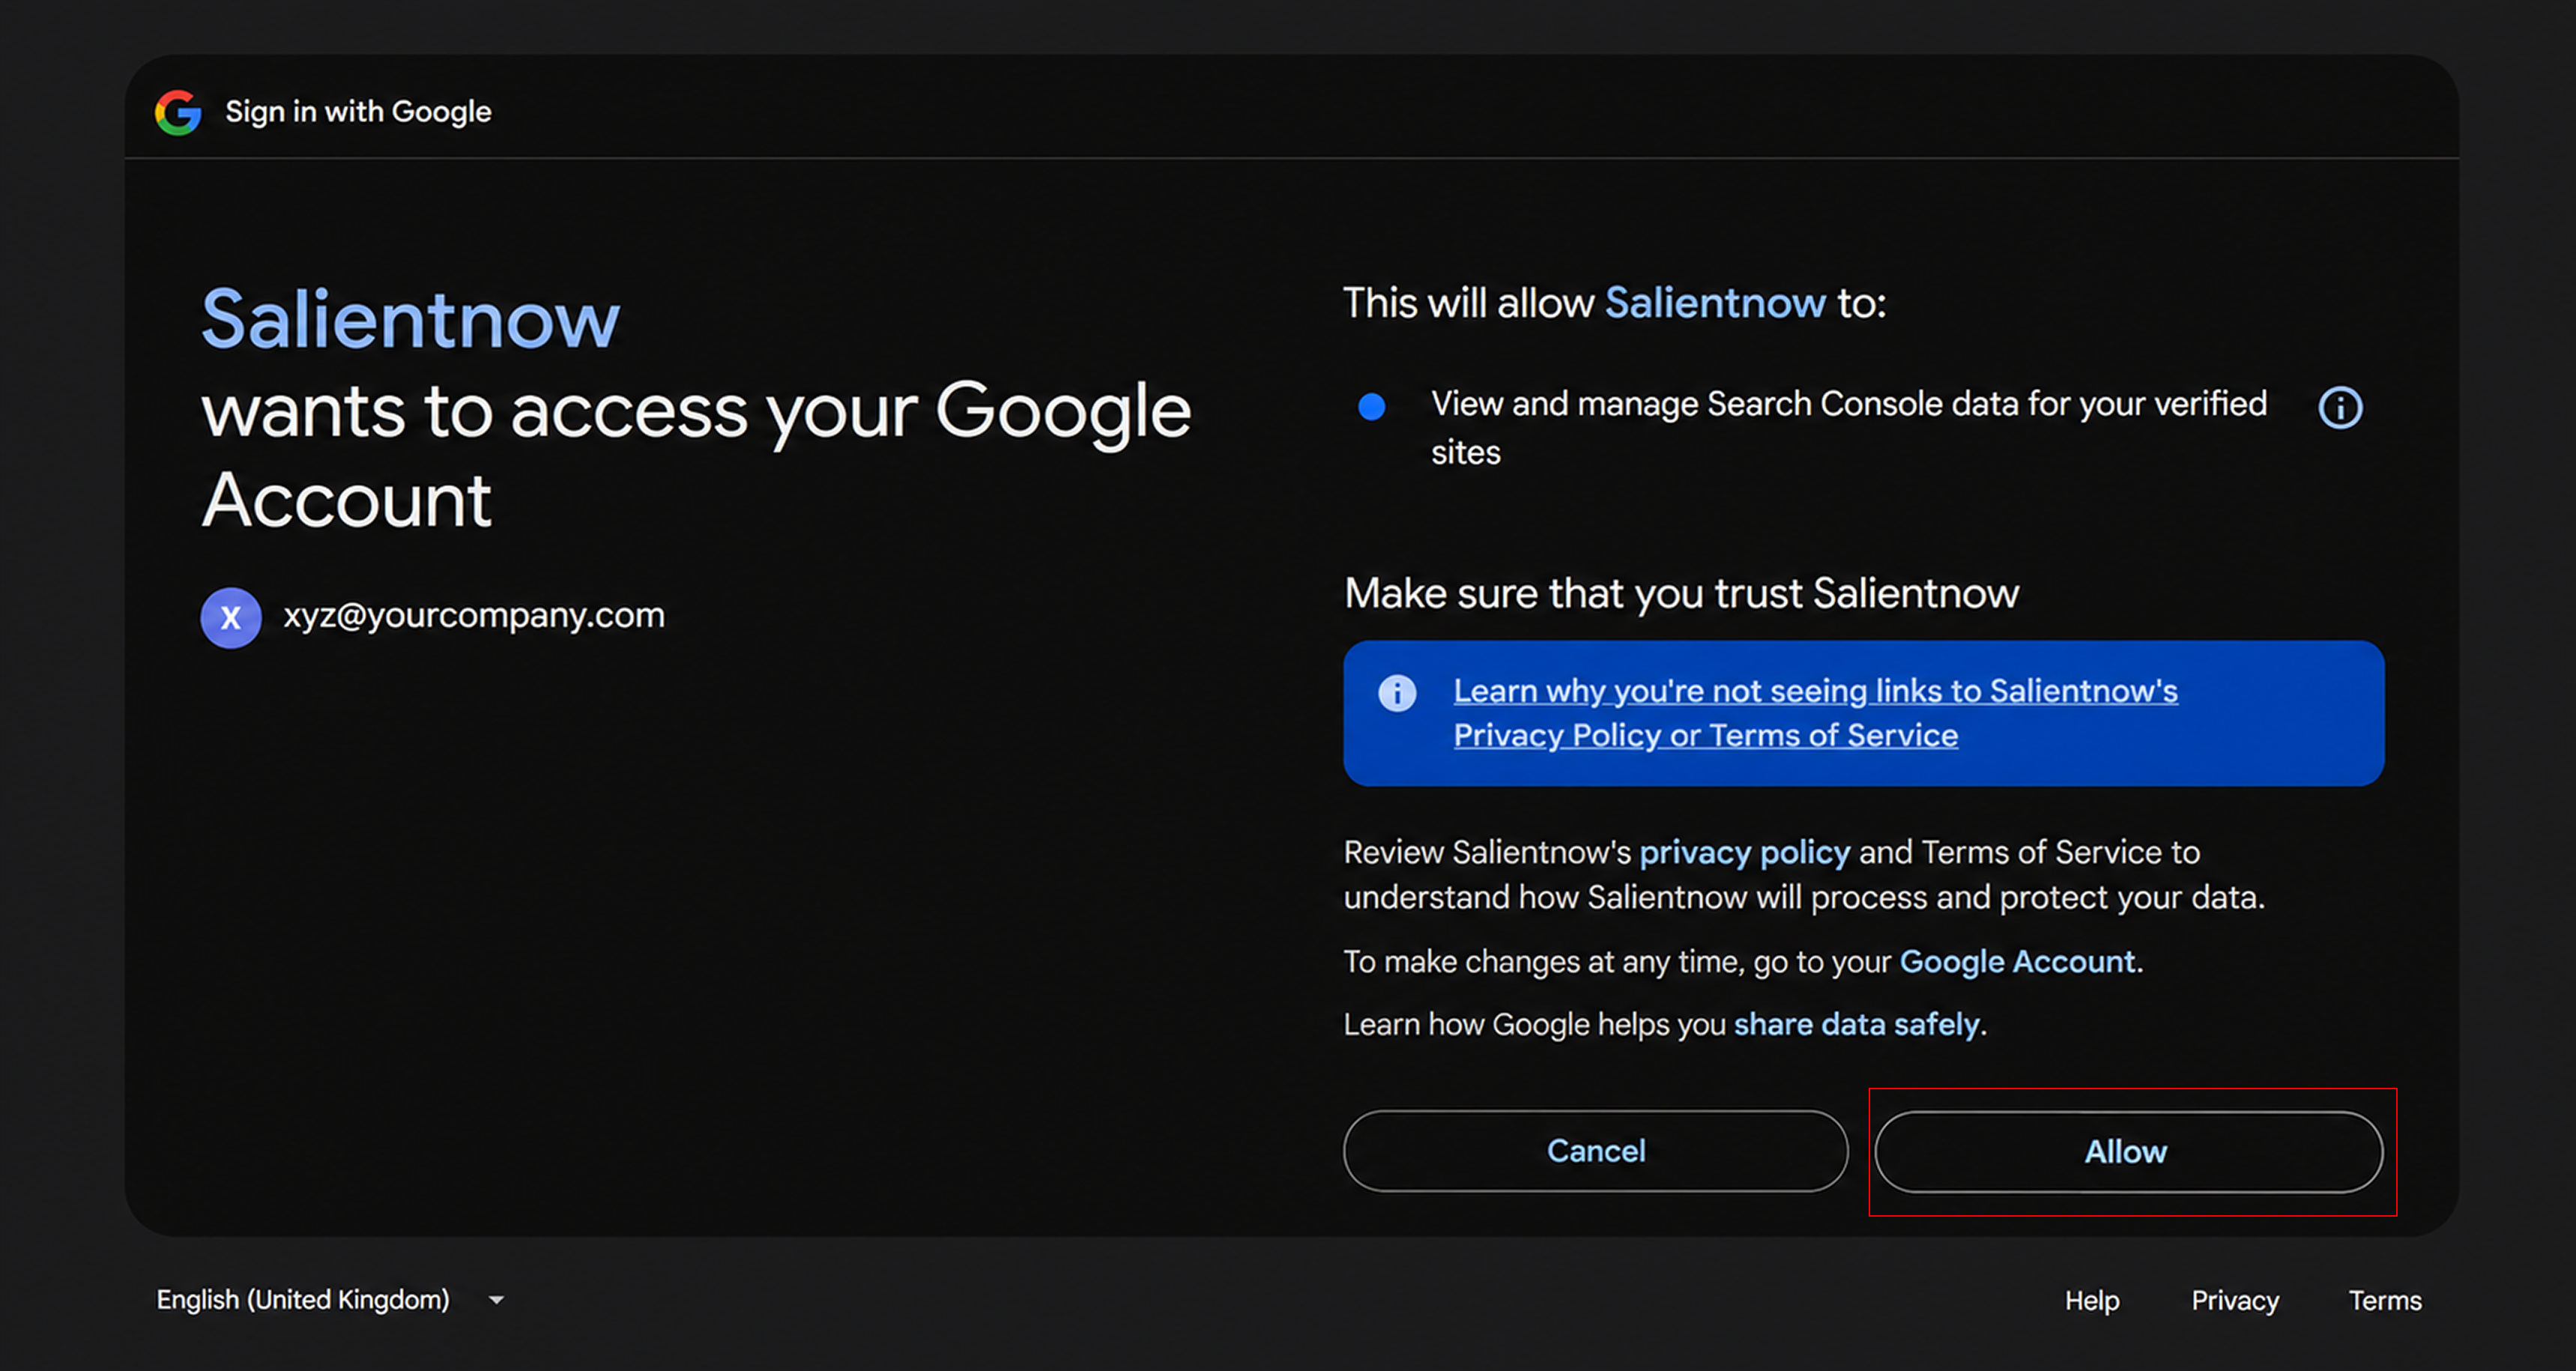The height and width of the screenshot is (1371, 2576).
Task: Cancel the Salientnow access request
Action: click(1595, 1150)
